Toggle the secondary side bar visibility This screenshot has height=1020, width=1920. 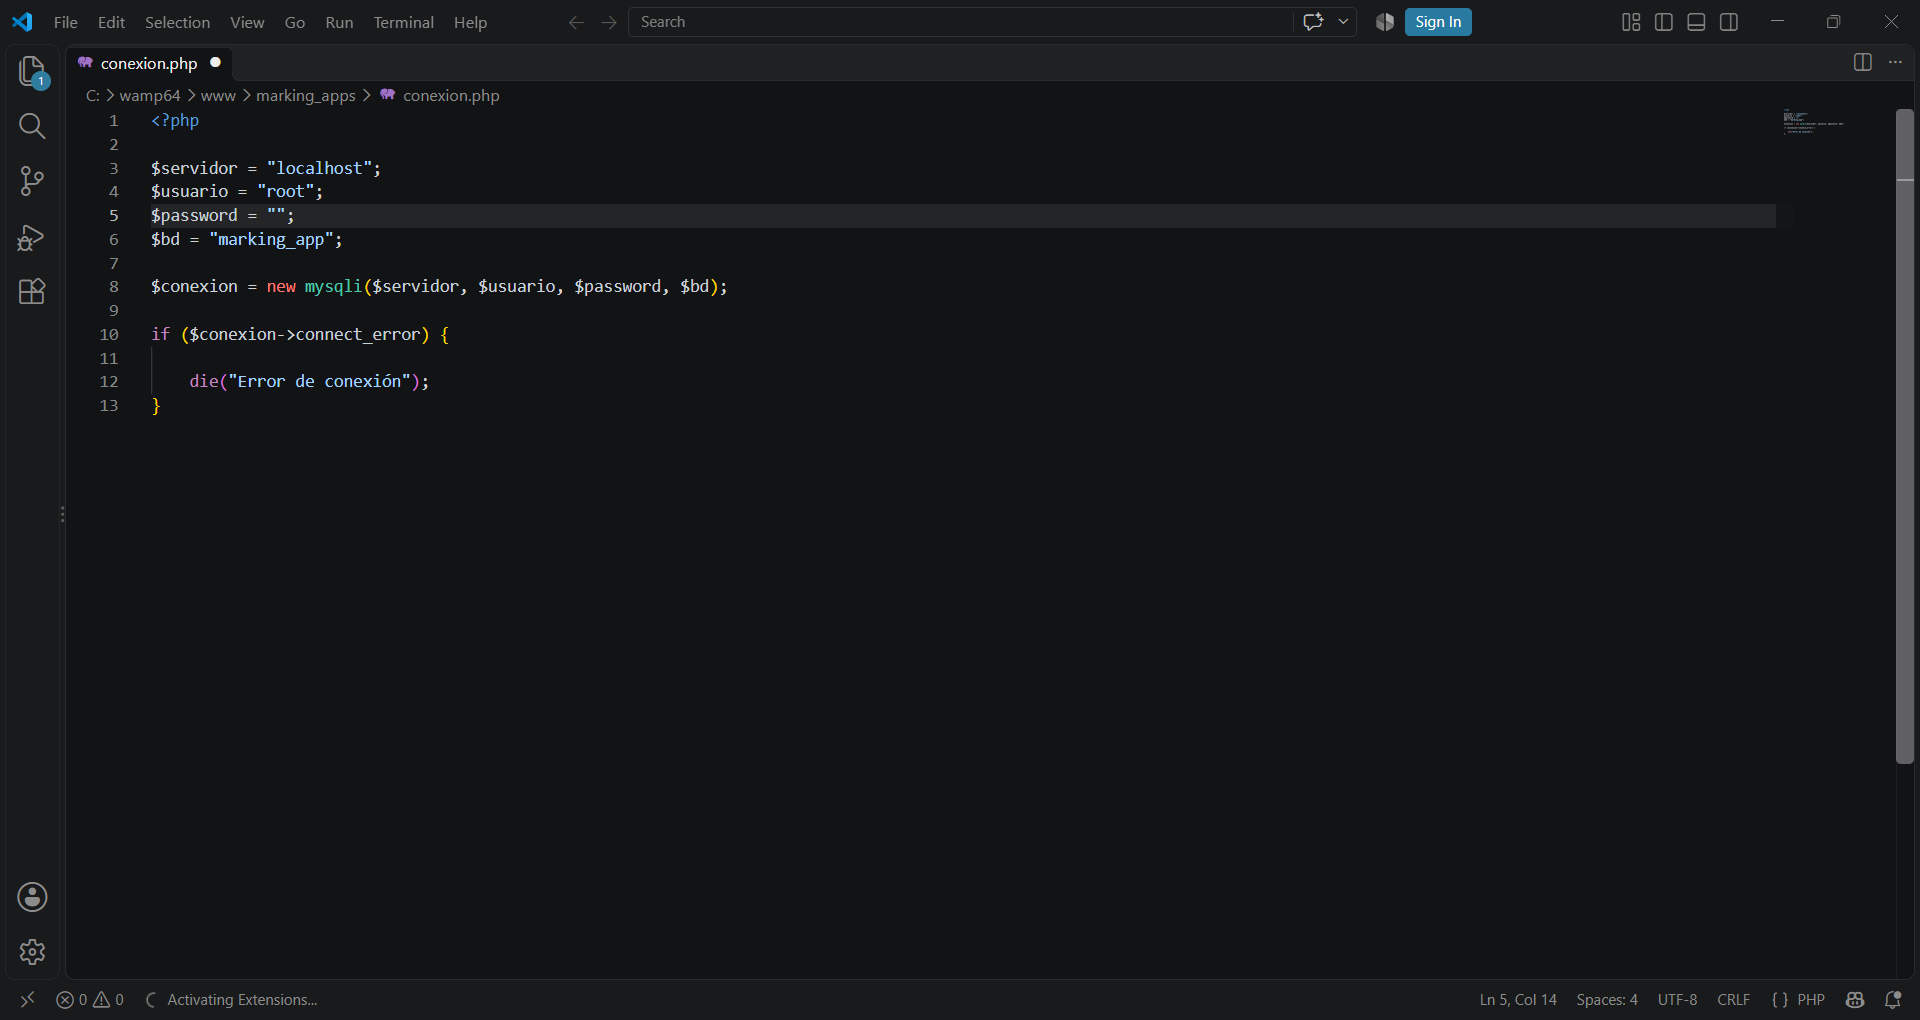pyautogui.click(x=1729, y=22)
